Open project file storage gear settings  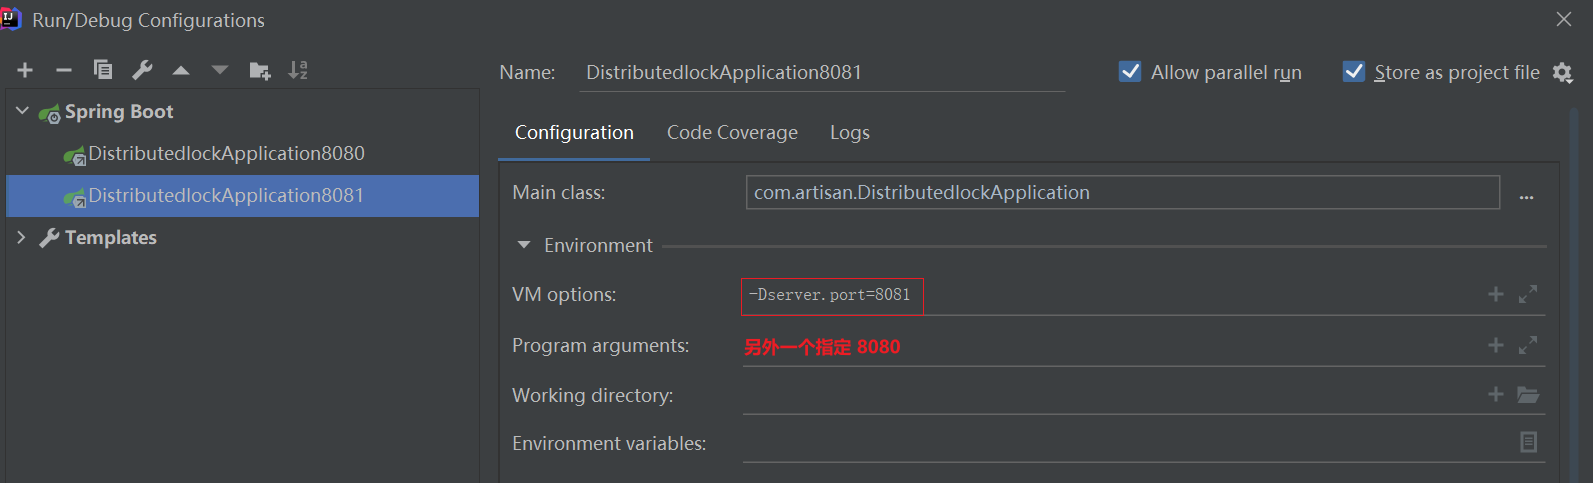click(x=1563, y=73)
